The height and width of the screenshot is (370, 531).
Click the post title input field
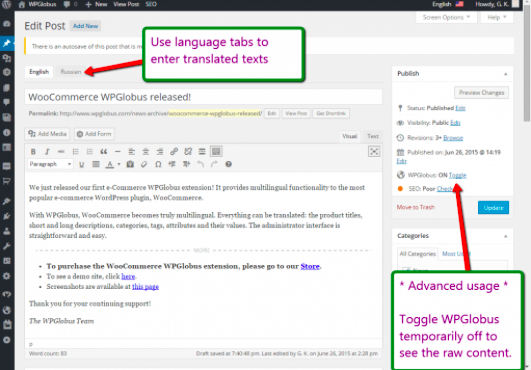pyautogui.click(x=203, y=97)
